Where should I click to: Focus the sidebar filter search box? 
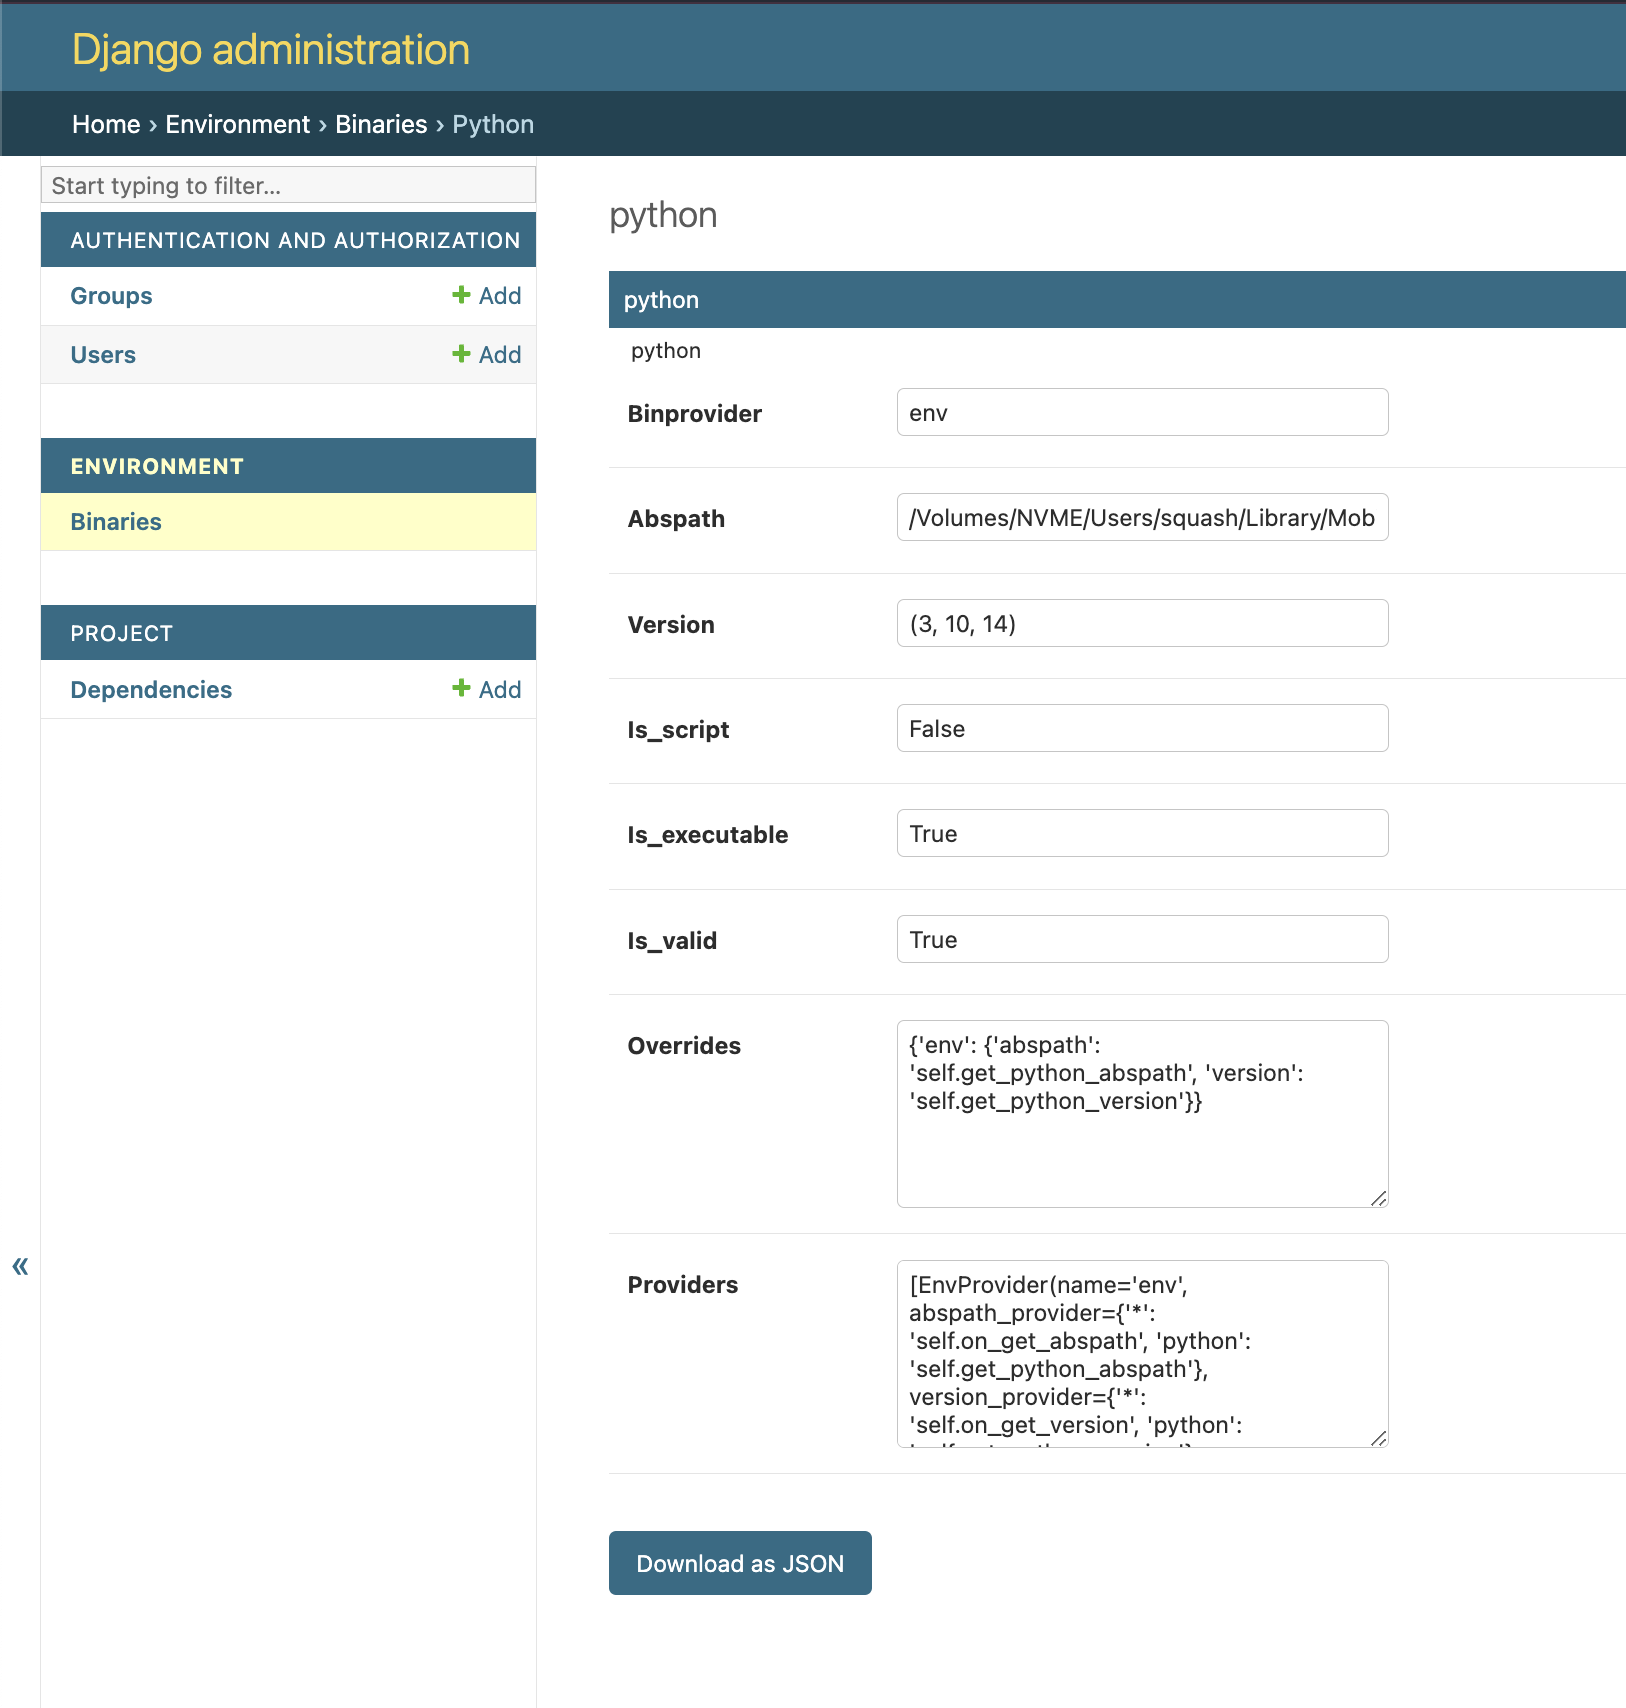[x=288, y=185]
